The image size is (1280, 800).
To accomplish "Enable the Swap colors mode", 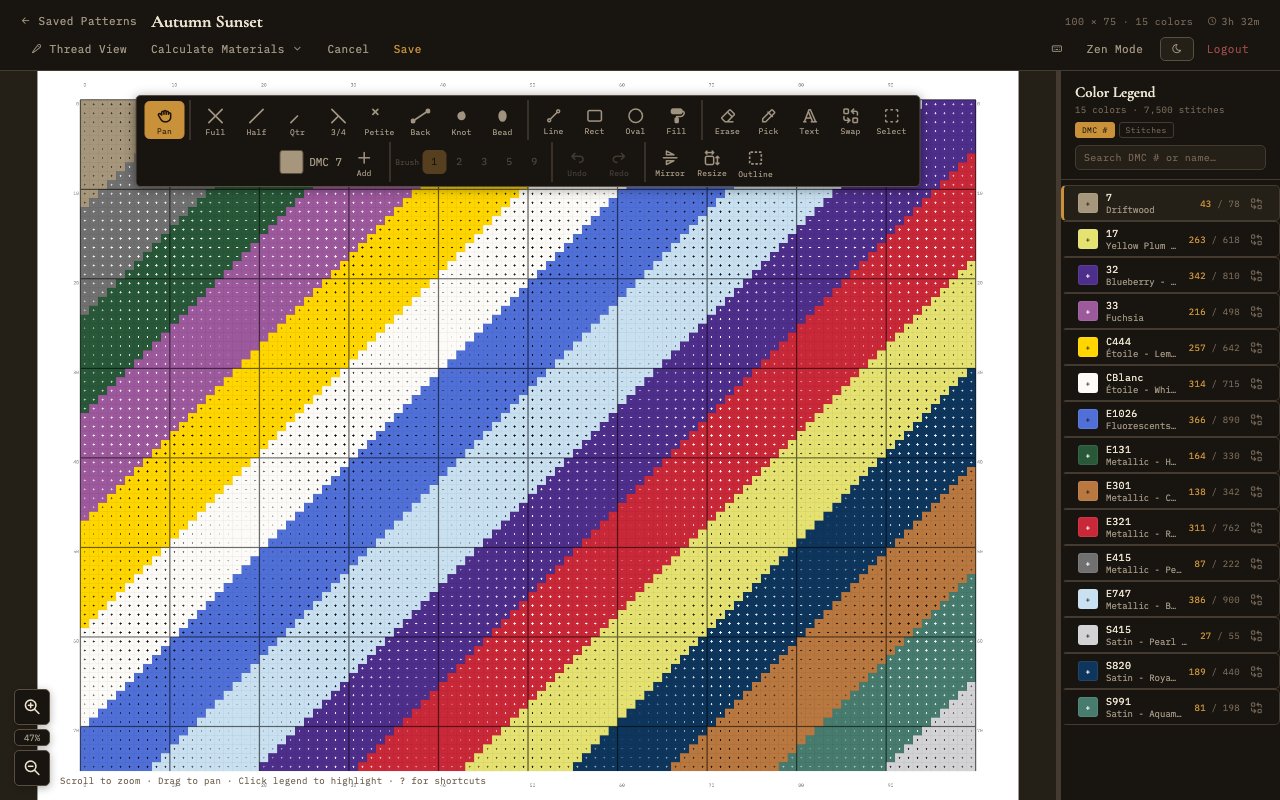I will 850,120.
